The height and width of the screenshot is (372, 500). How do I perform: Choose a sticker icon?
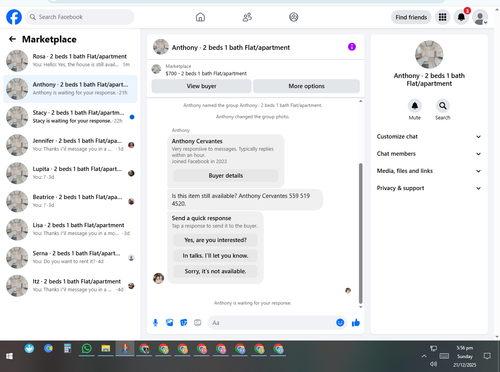click(x=184, y=323)
